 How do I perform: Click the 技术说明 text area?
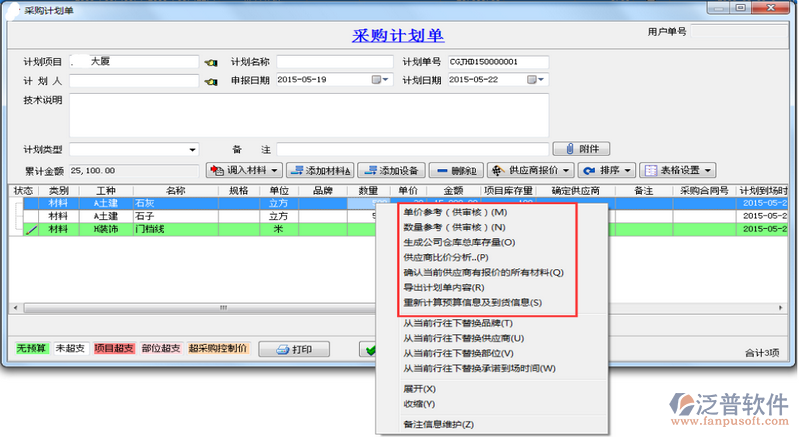pos(309,115)
